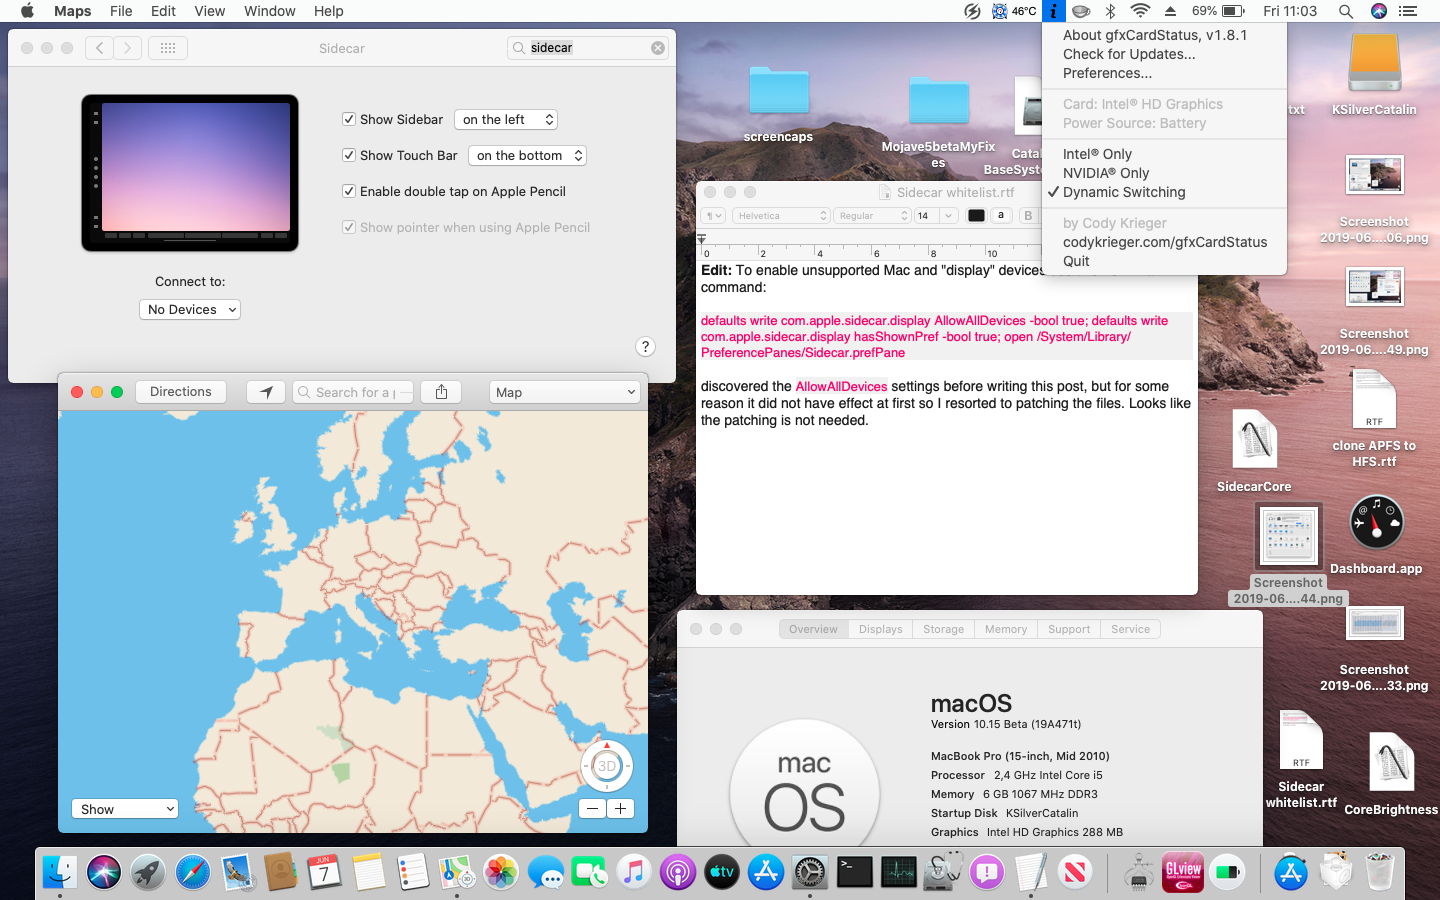Select Dynamic Switching in gfxCardStatus menu

pyautogui.click(x=1124, y=192)
